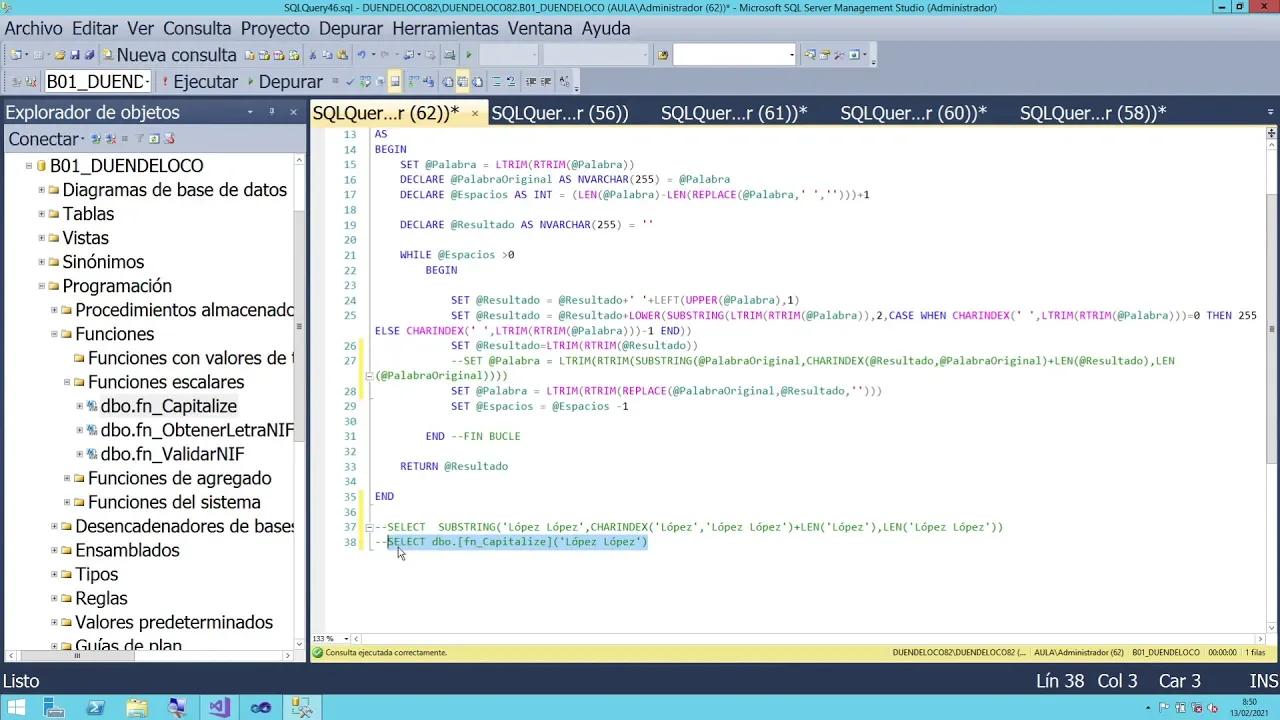
Task: Click the editor horizontal scrollbar
Action: 810,638
